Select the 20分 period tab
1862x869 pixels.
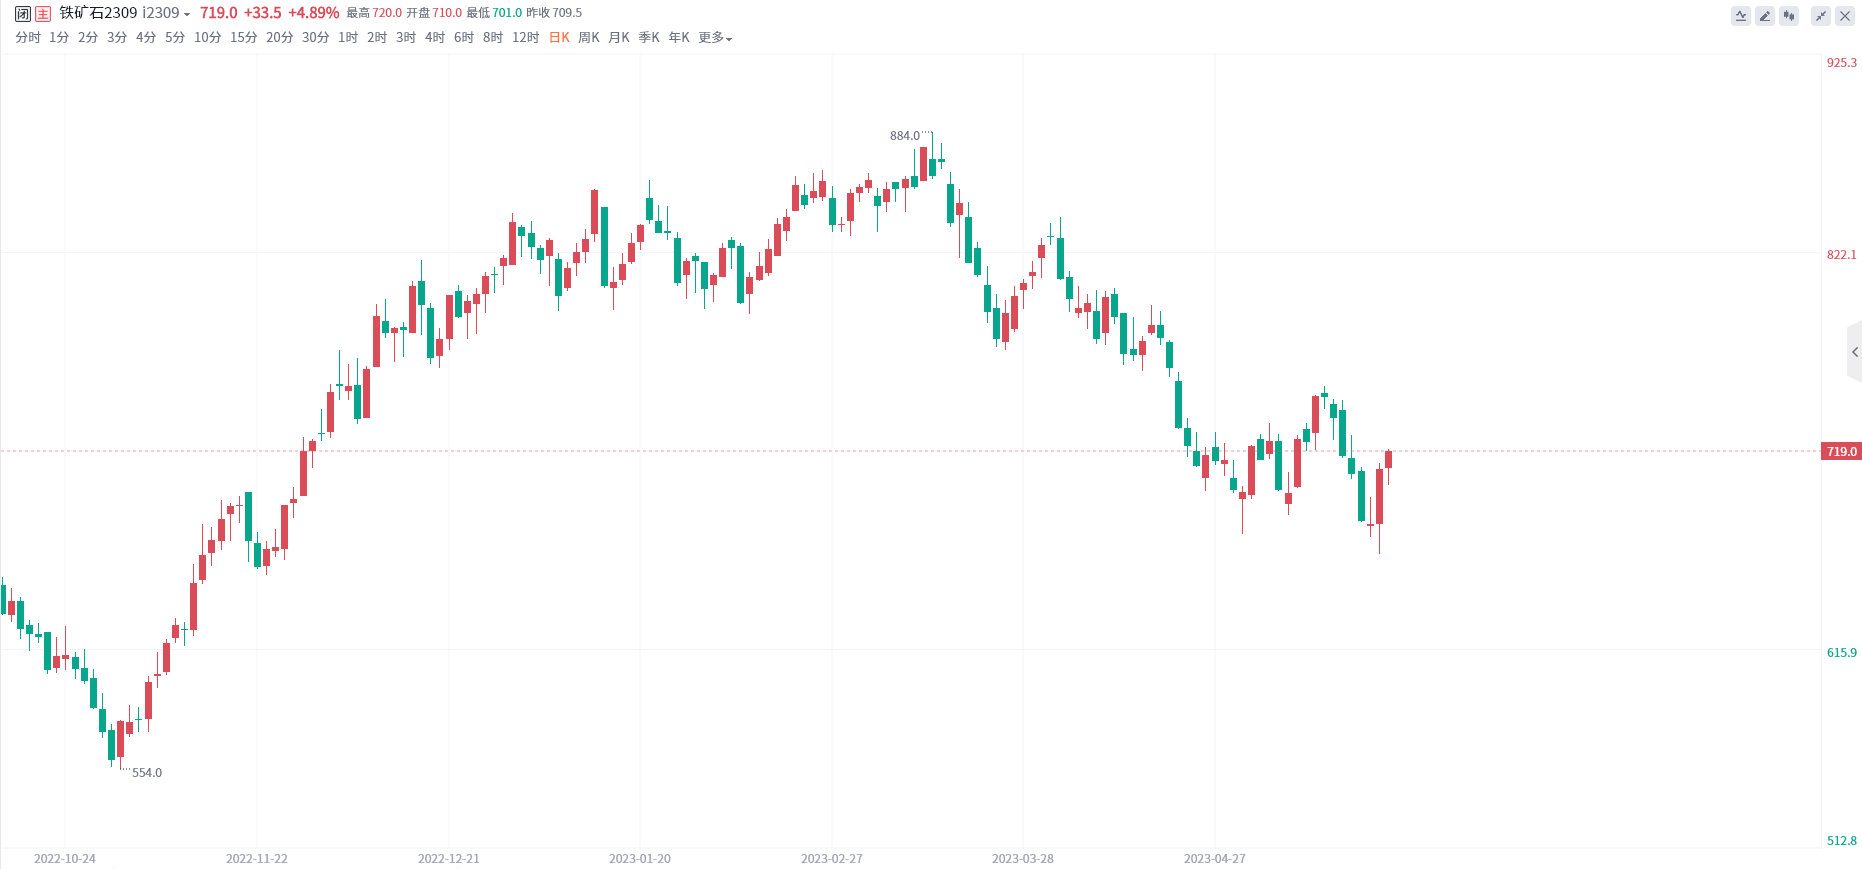coord(280,38)
